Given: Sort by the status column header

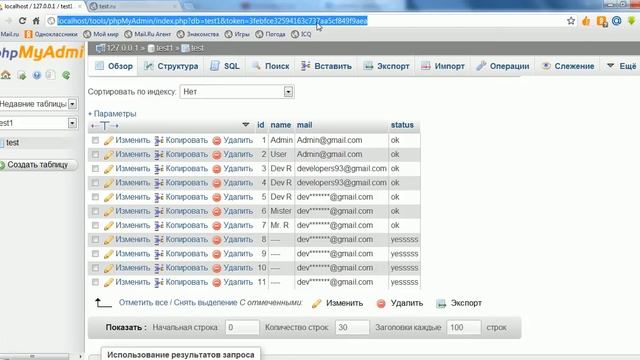Looking at the screenshot, I should coord(402,125).
